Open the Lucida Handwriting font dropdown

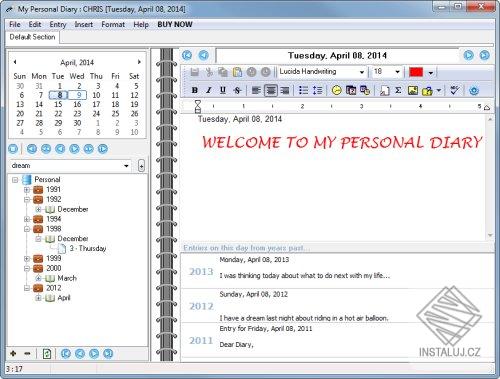pos(362,72)
